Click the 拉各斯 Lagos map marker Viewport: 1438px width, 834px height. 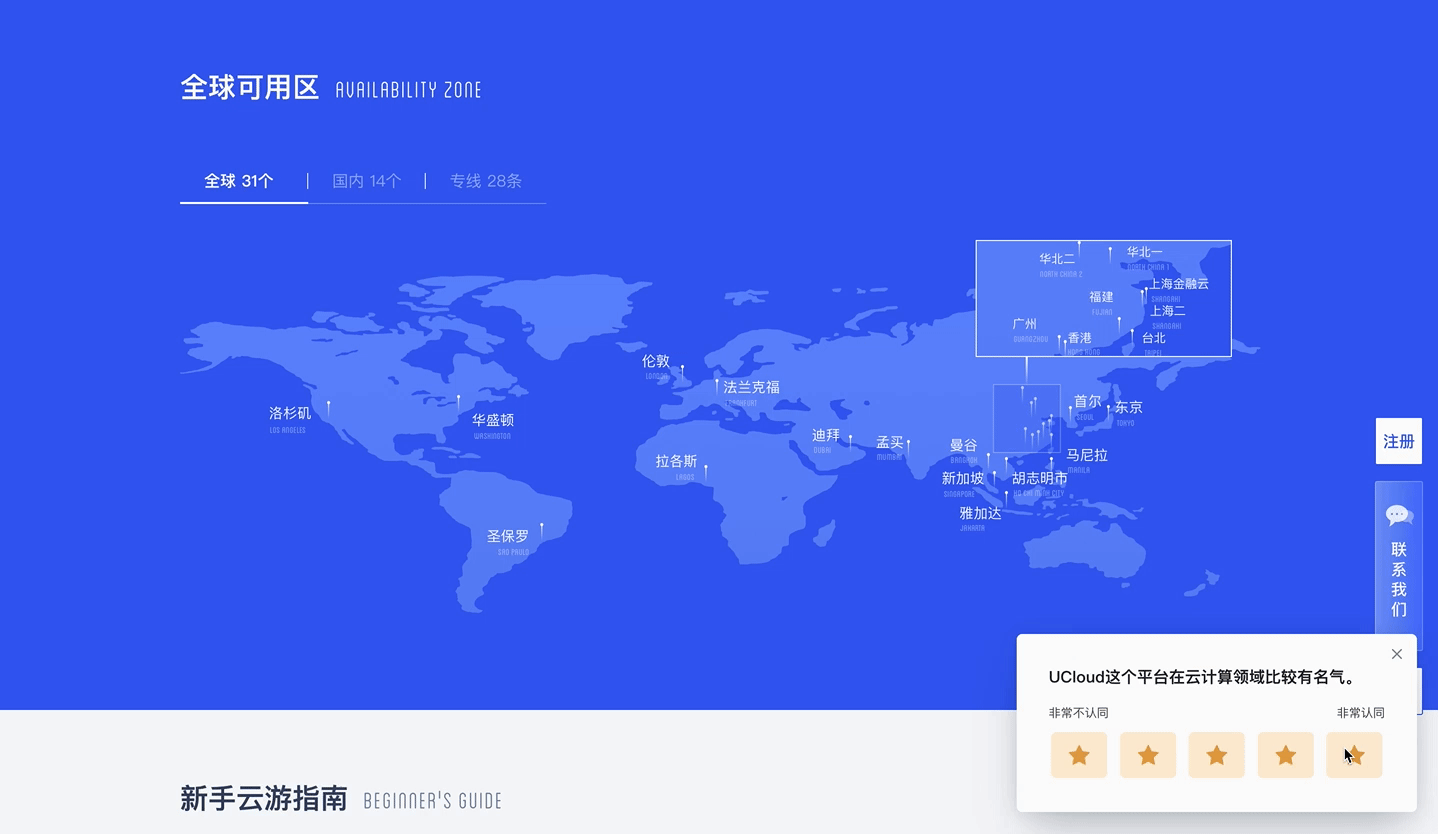coord(705,469)
